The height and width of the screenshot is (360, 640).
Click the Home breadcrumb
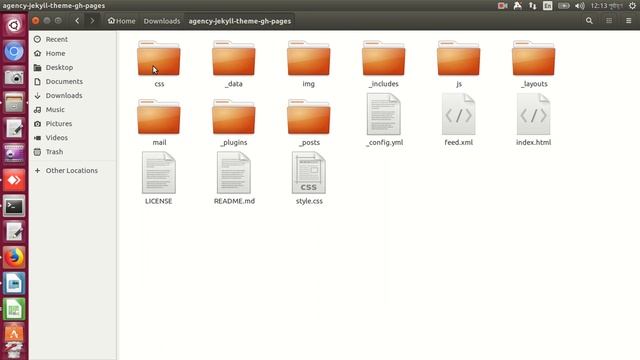click(x=121, y=21)
